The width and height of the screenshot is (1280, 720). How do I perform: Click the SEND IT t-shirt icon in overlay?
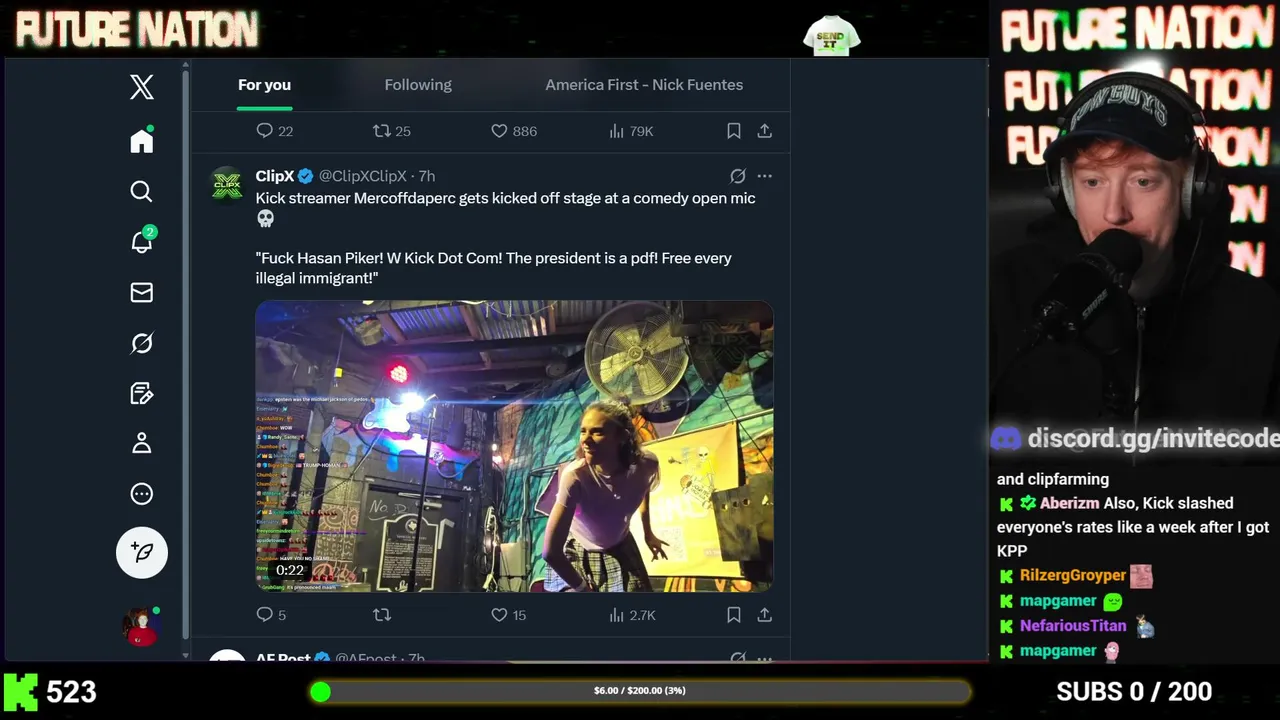831,36
